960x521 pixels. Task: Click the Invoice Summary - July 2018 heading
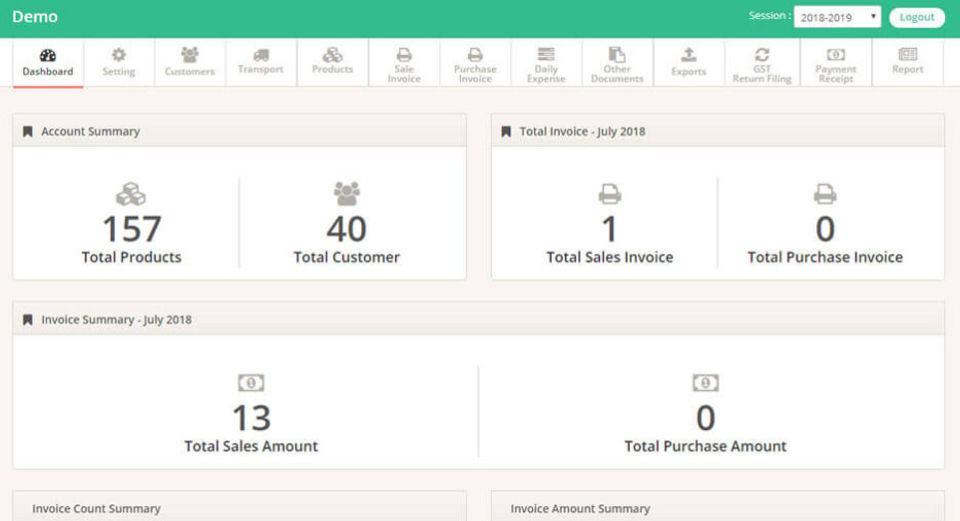[116, 320]
